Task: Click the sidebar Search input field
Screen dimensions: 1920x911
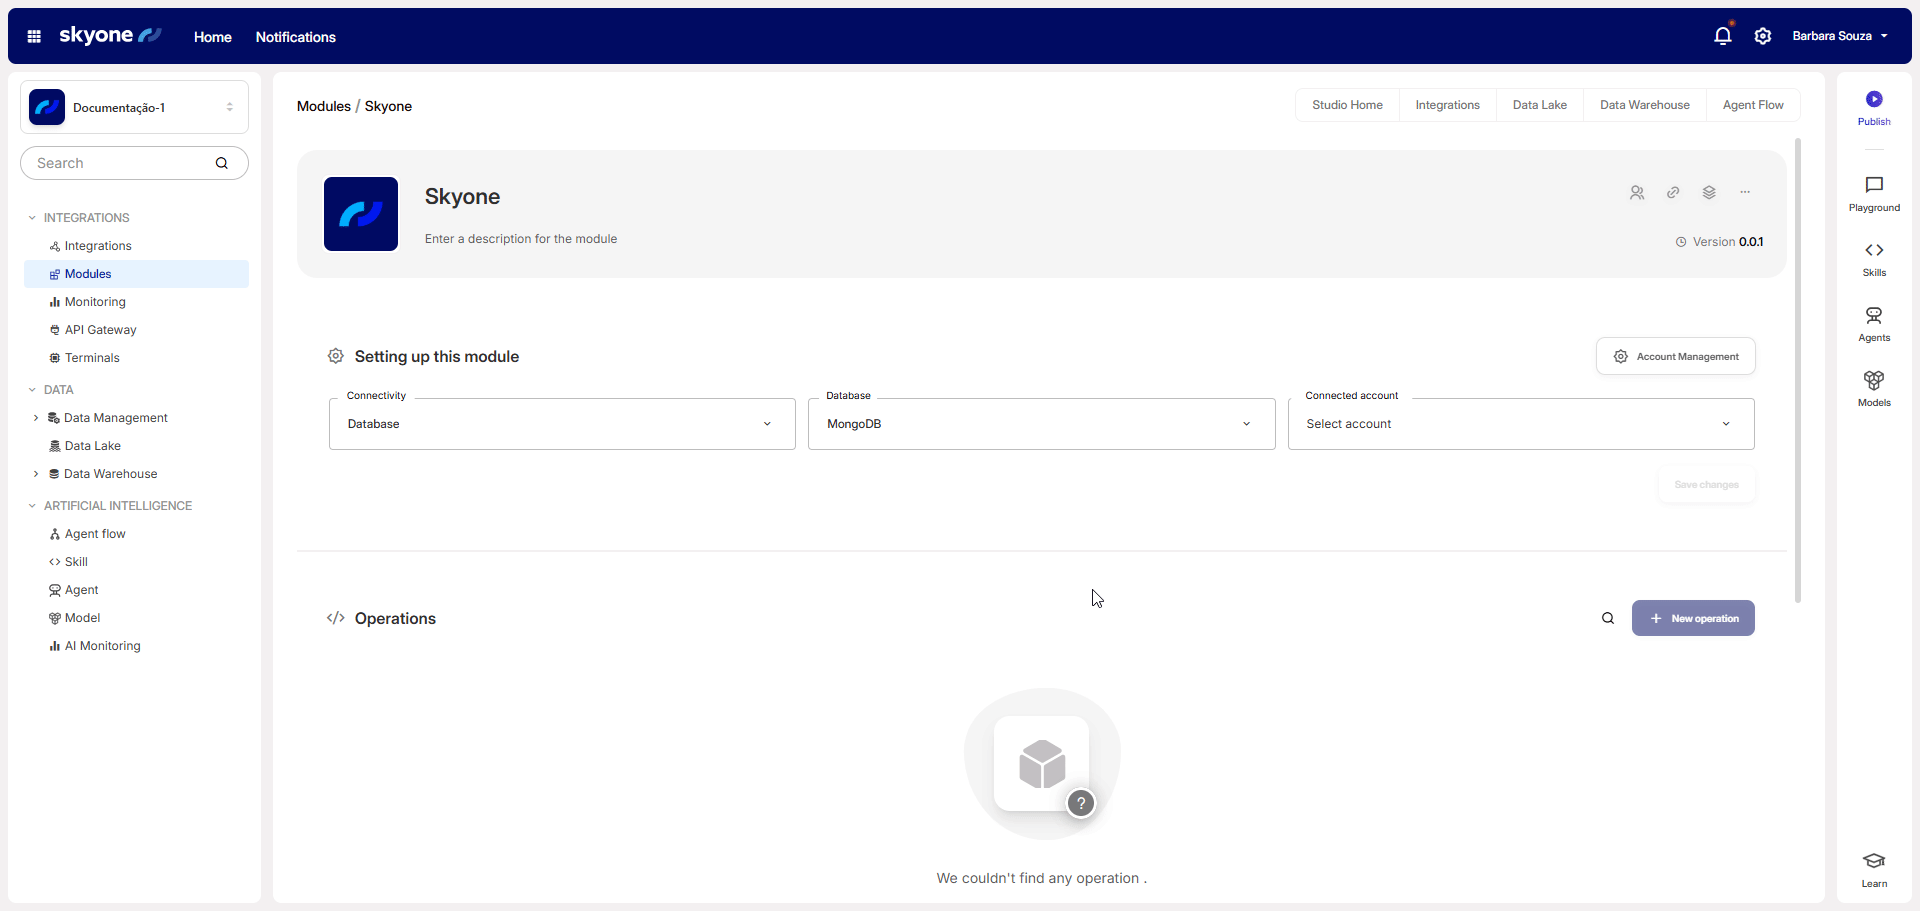Action: pyautogui.click(x=120, y=163)
